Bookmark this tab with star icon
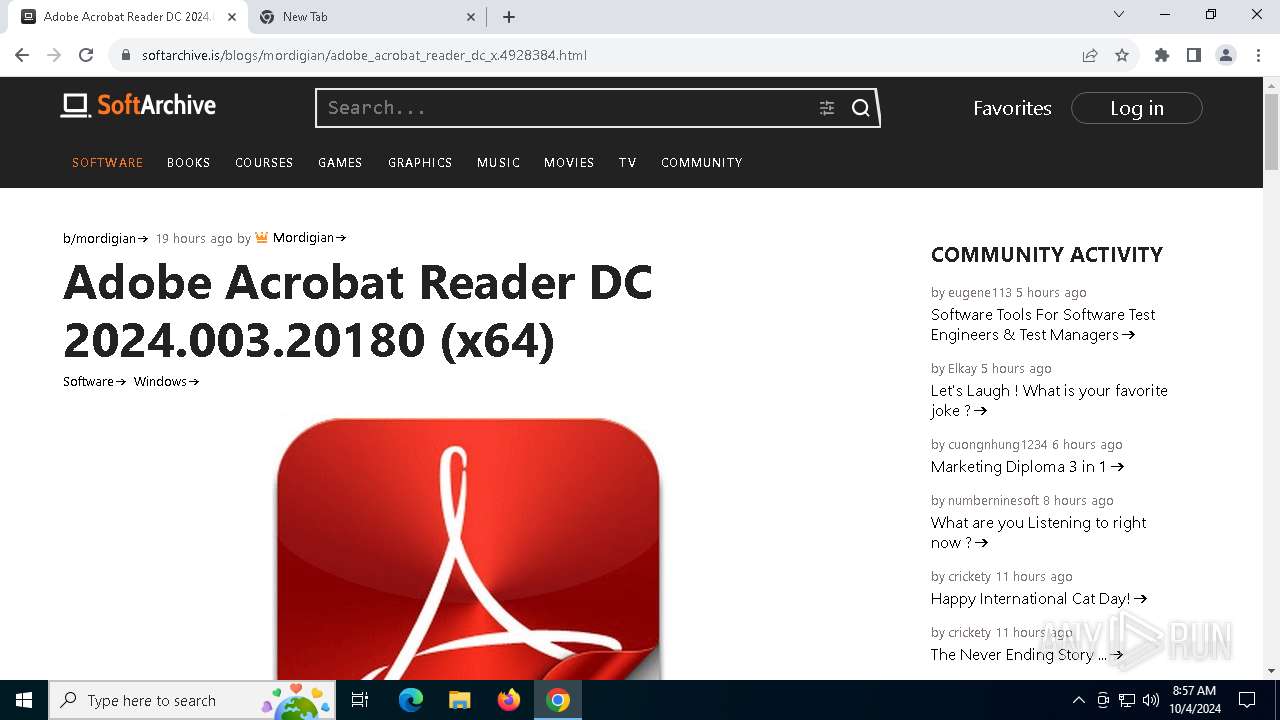The height and width of the screenshot is (720, 1280). (x=1122, y=55)
